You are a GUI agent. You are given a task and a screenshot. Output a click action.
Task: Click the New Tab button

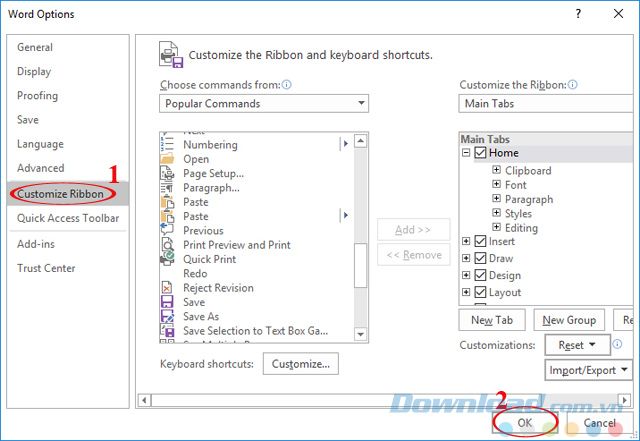(492, 320)
